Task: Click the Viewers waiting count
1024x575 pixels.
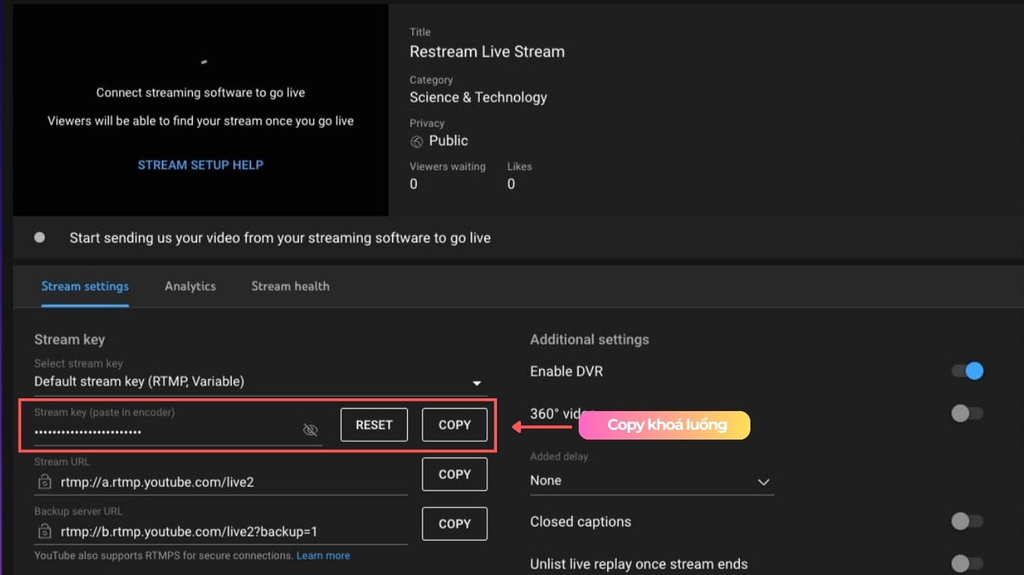Action: pyautogui.click(x=413, y=184)
